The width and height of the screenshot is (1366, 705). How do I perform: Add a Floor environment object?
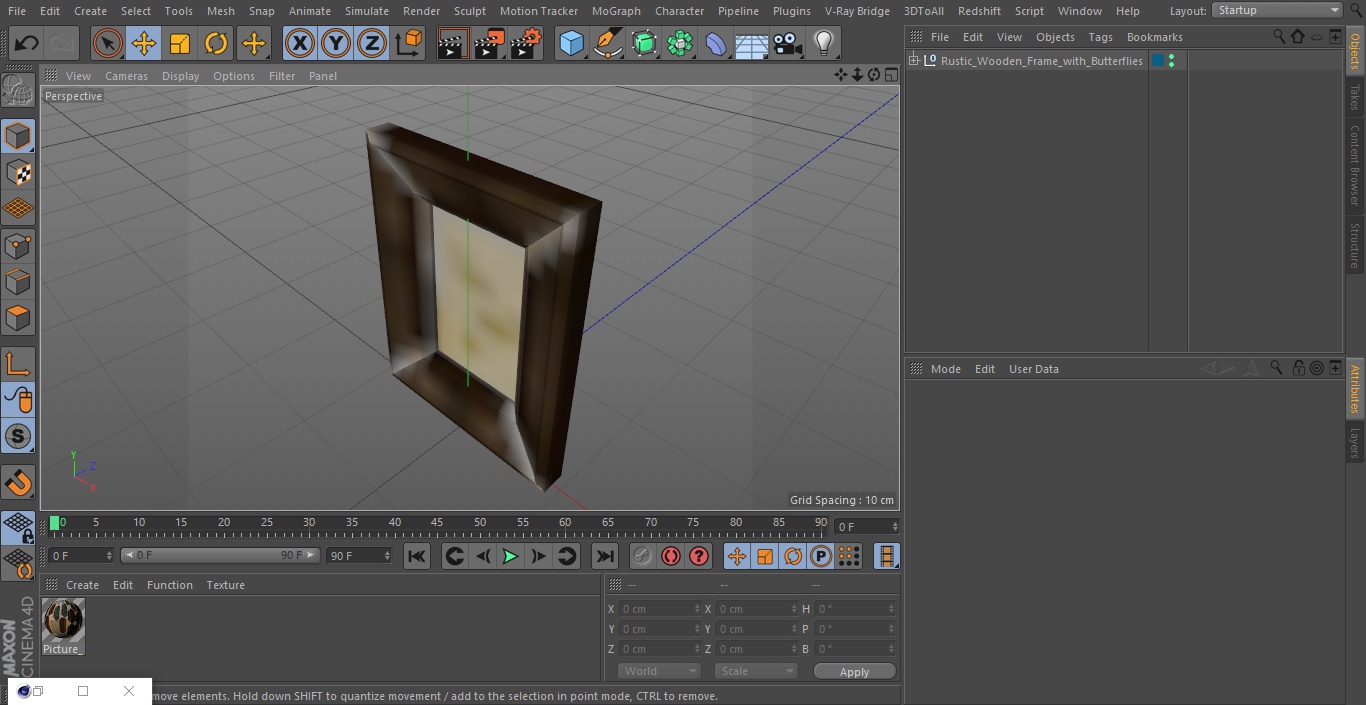(x=751, y=43)
